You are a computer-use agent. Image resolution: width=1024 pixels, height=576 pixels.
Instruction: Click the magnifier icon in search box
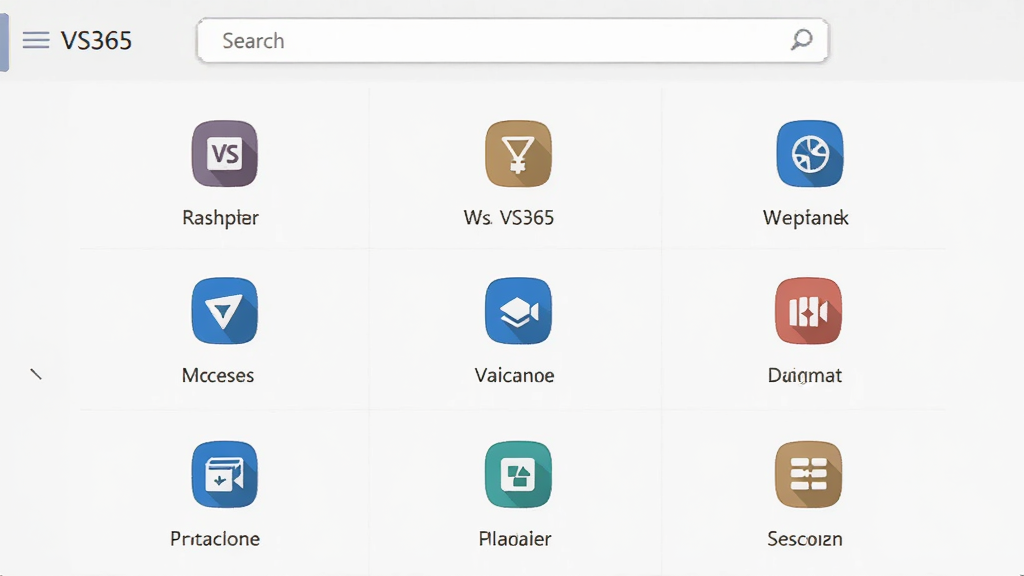pos(801,40)
